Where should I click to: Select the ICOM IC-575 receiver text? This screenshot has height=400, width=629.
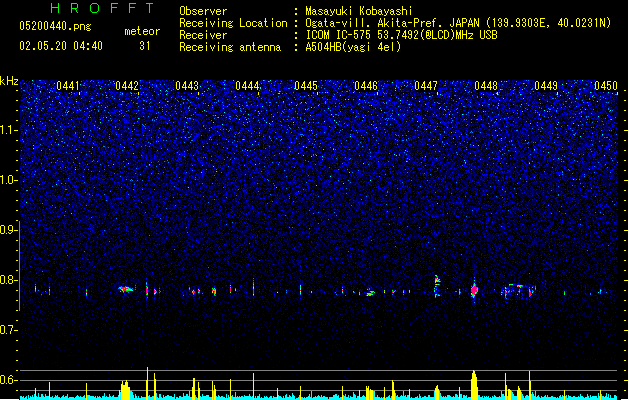[401, 35]
